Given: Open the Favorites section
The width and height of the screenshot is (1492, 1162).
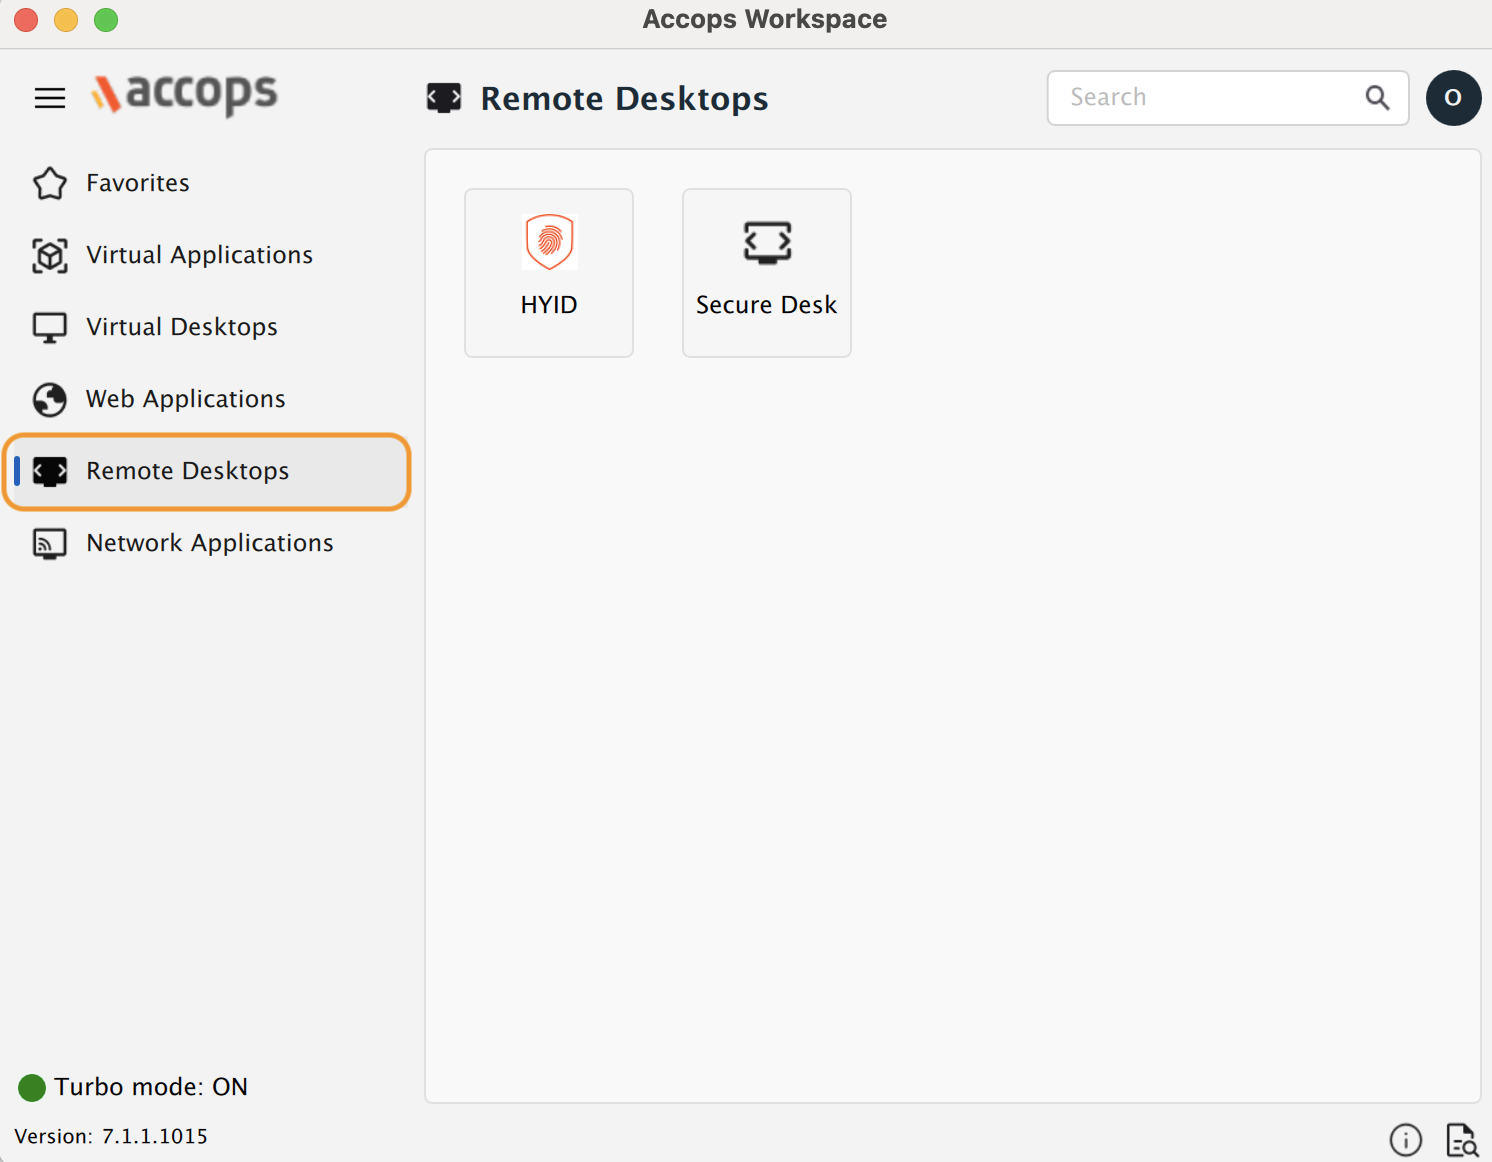Looking at the screenshot, I should (138, 183).
